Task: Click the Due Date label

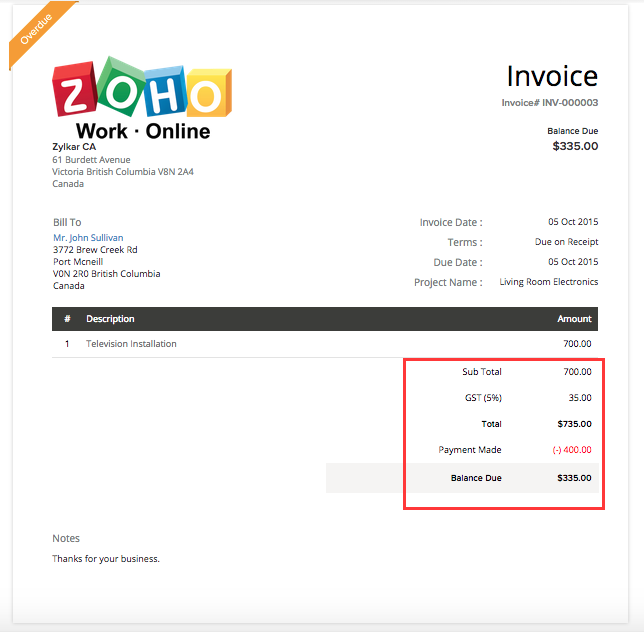Action: [458, 262]
